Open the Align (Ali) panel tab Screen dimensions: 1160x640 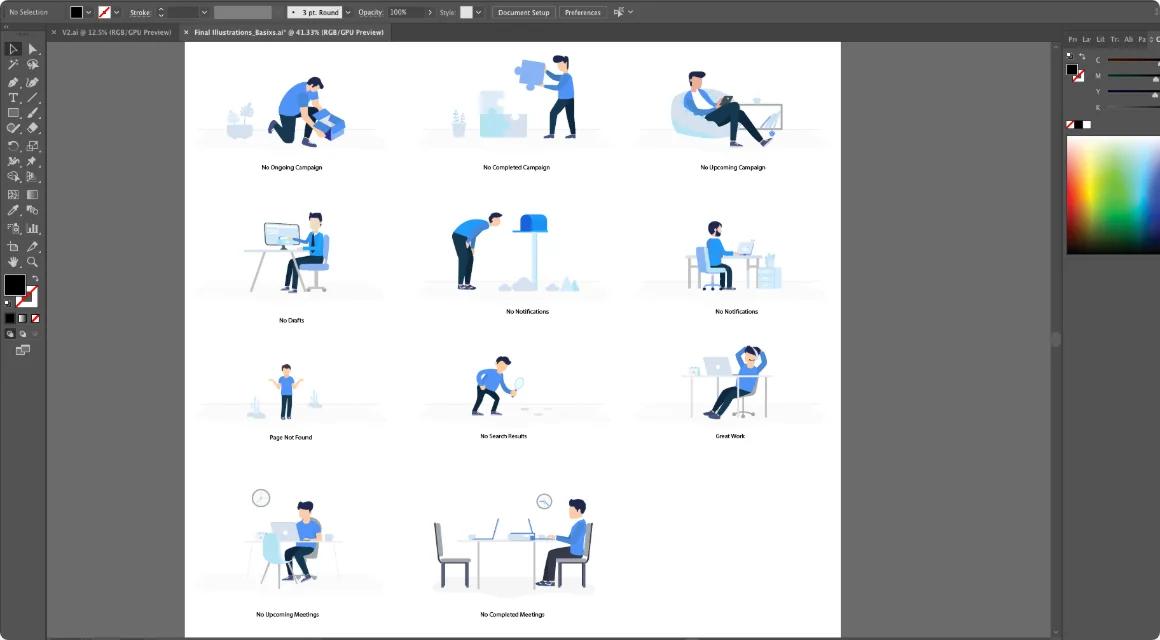(1129, 39)
